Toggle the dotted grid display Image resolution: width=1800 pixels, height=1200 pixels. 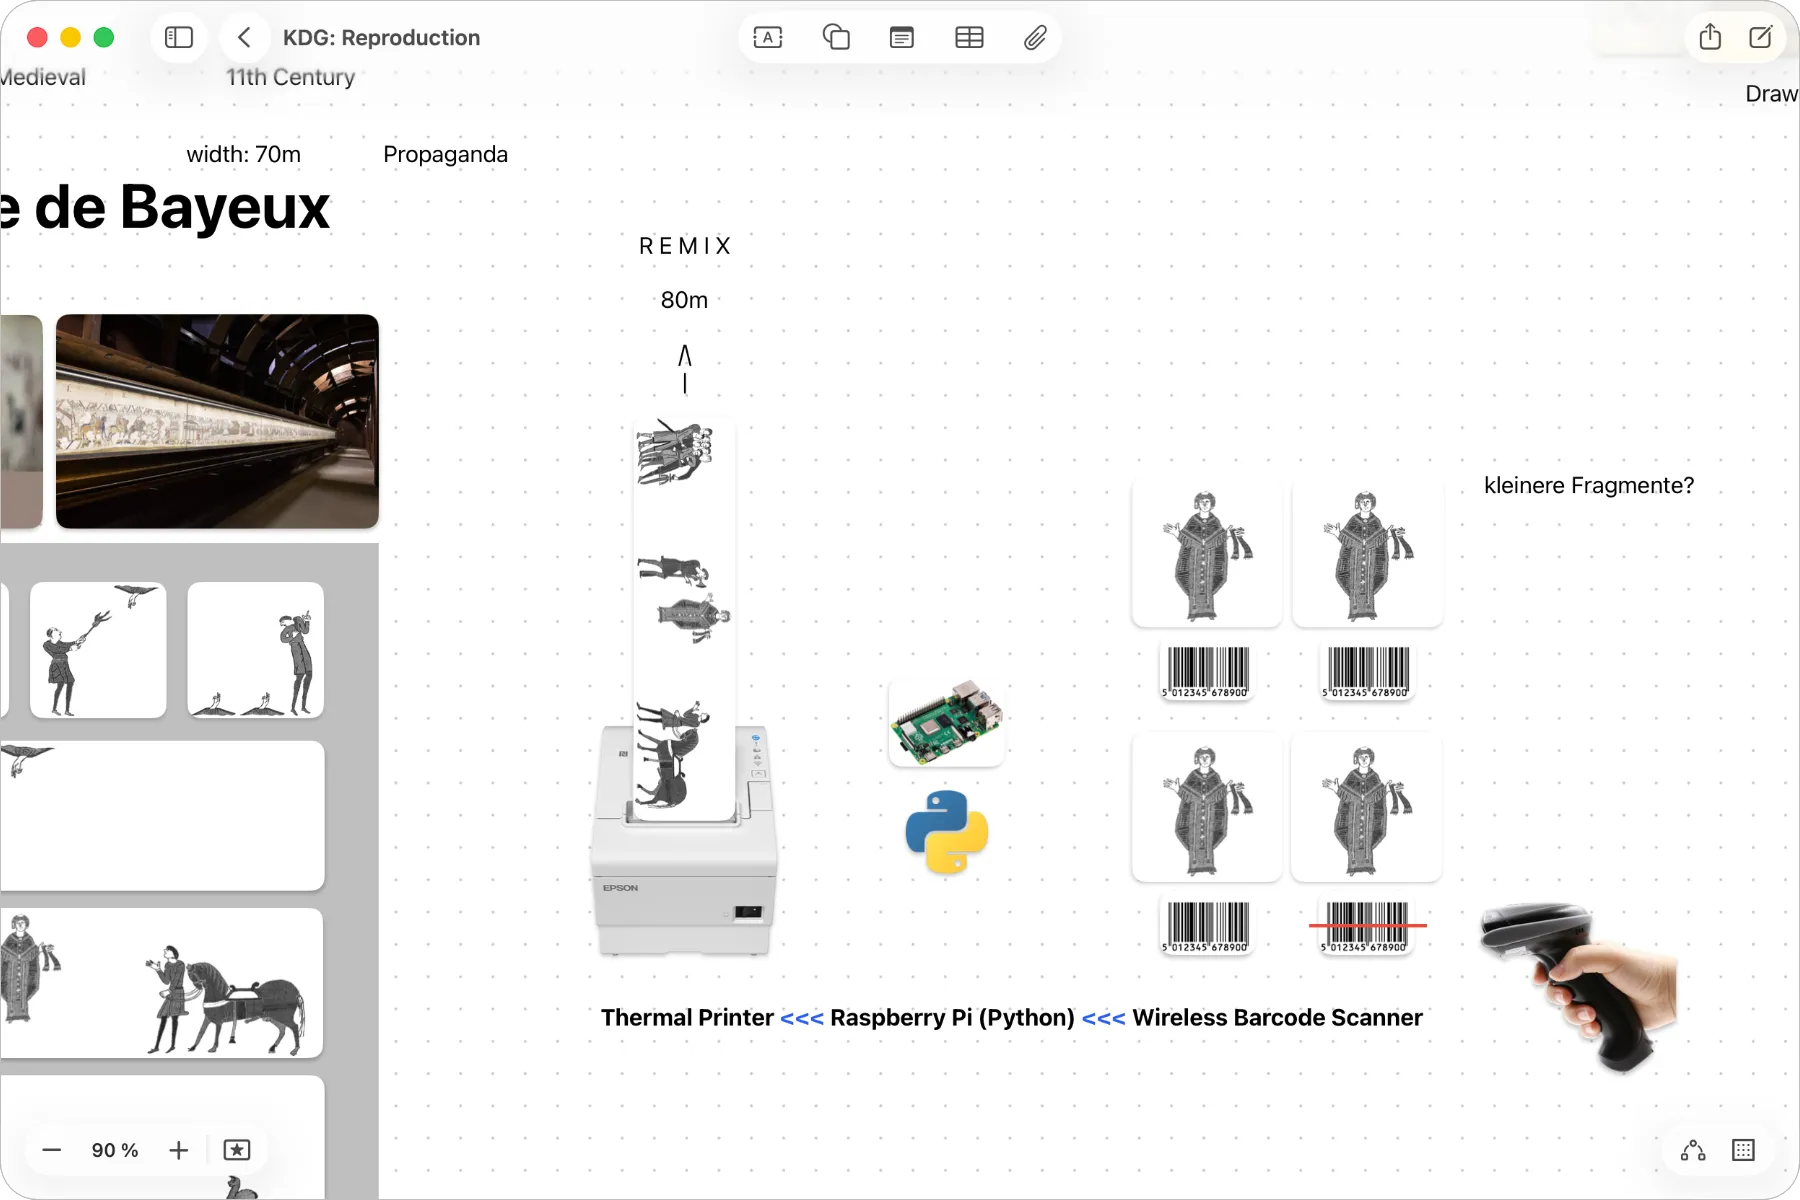pyautogui.click(x=1743, y=1150)
